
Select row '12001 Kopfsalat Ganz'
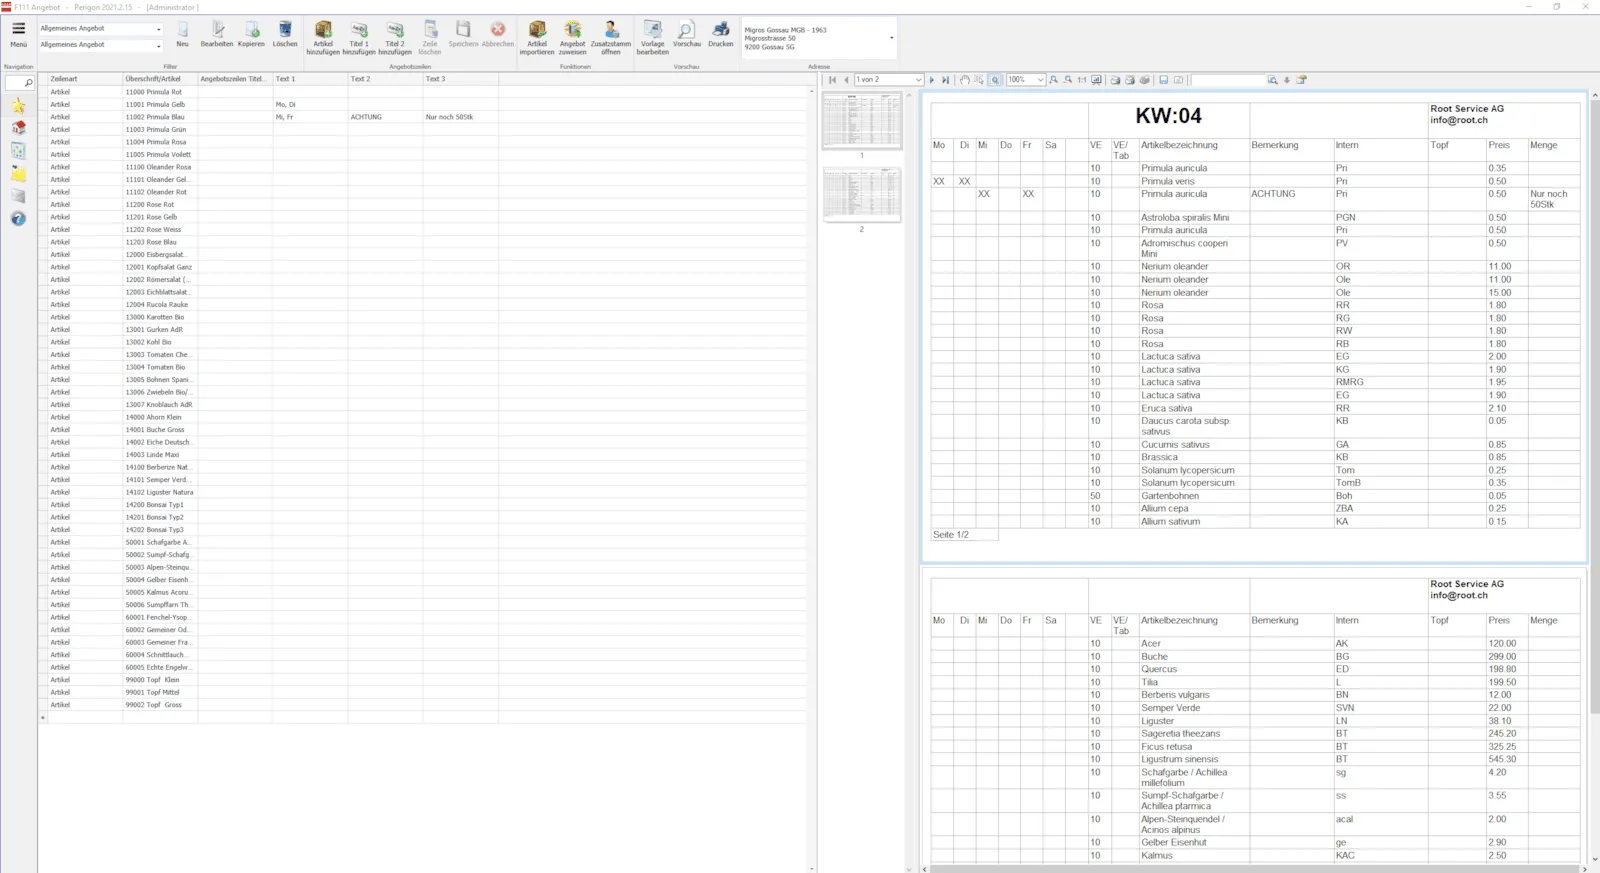pyautogui.click(x=423, y=267)
